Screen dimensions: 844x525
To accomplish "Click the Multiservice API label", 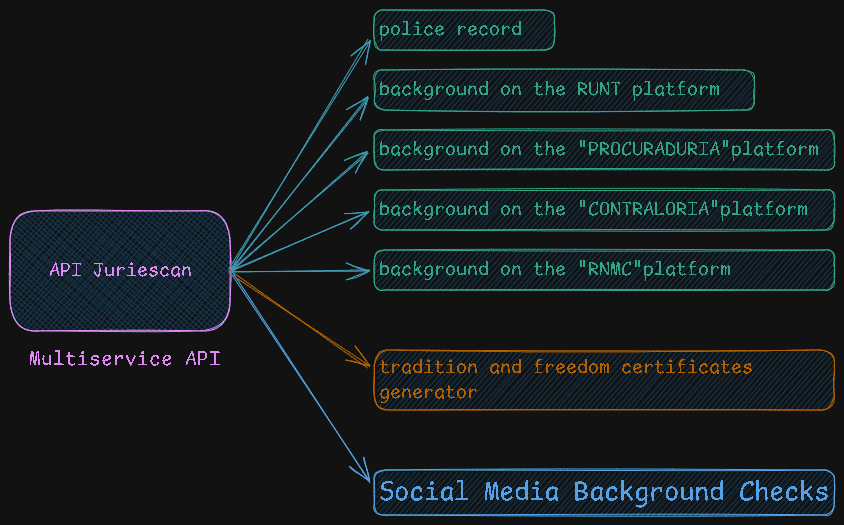I will (x=125, y=359).
